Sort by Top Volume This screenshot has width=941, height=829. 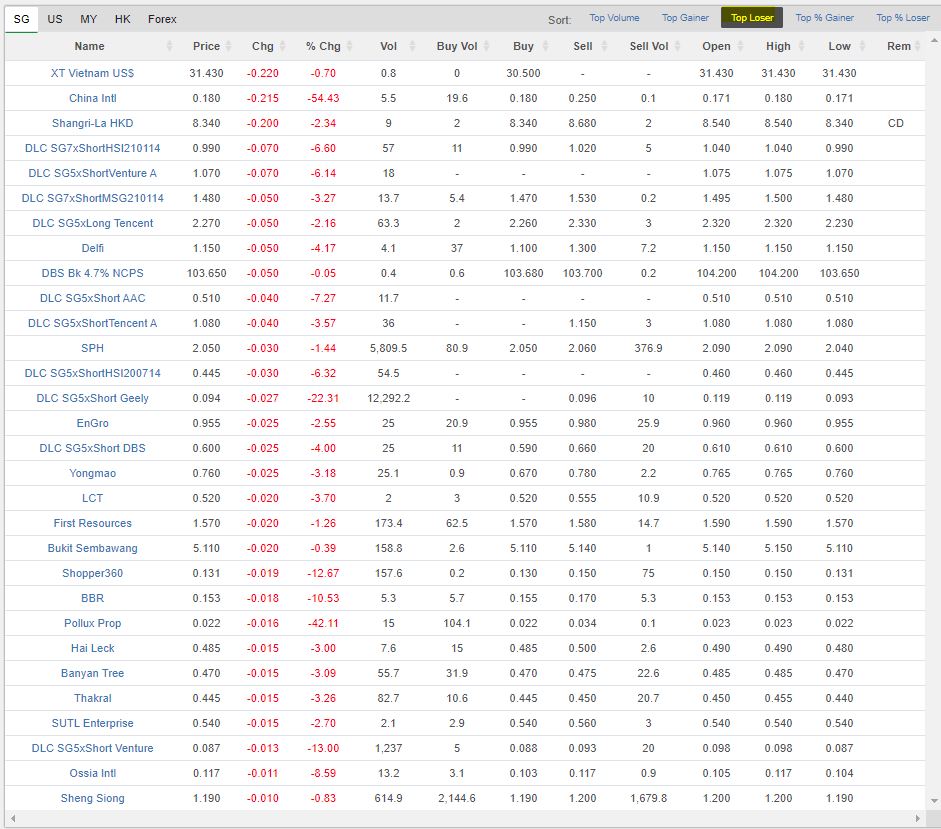click(x=614, y=18)
